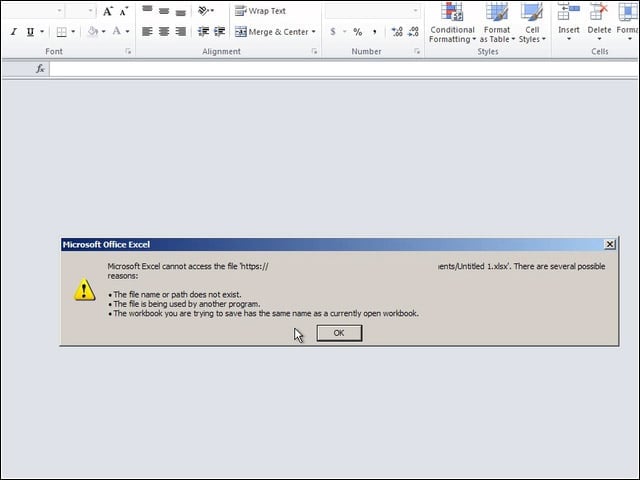Image resolution: width=640 pixels, height=480 pixels.
Task: Open Number dialog launcher
Action: tap(417, 51)
